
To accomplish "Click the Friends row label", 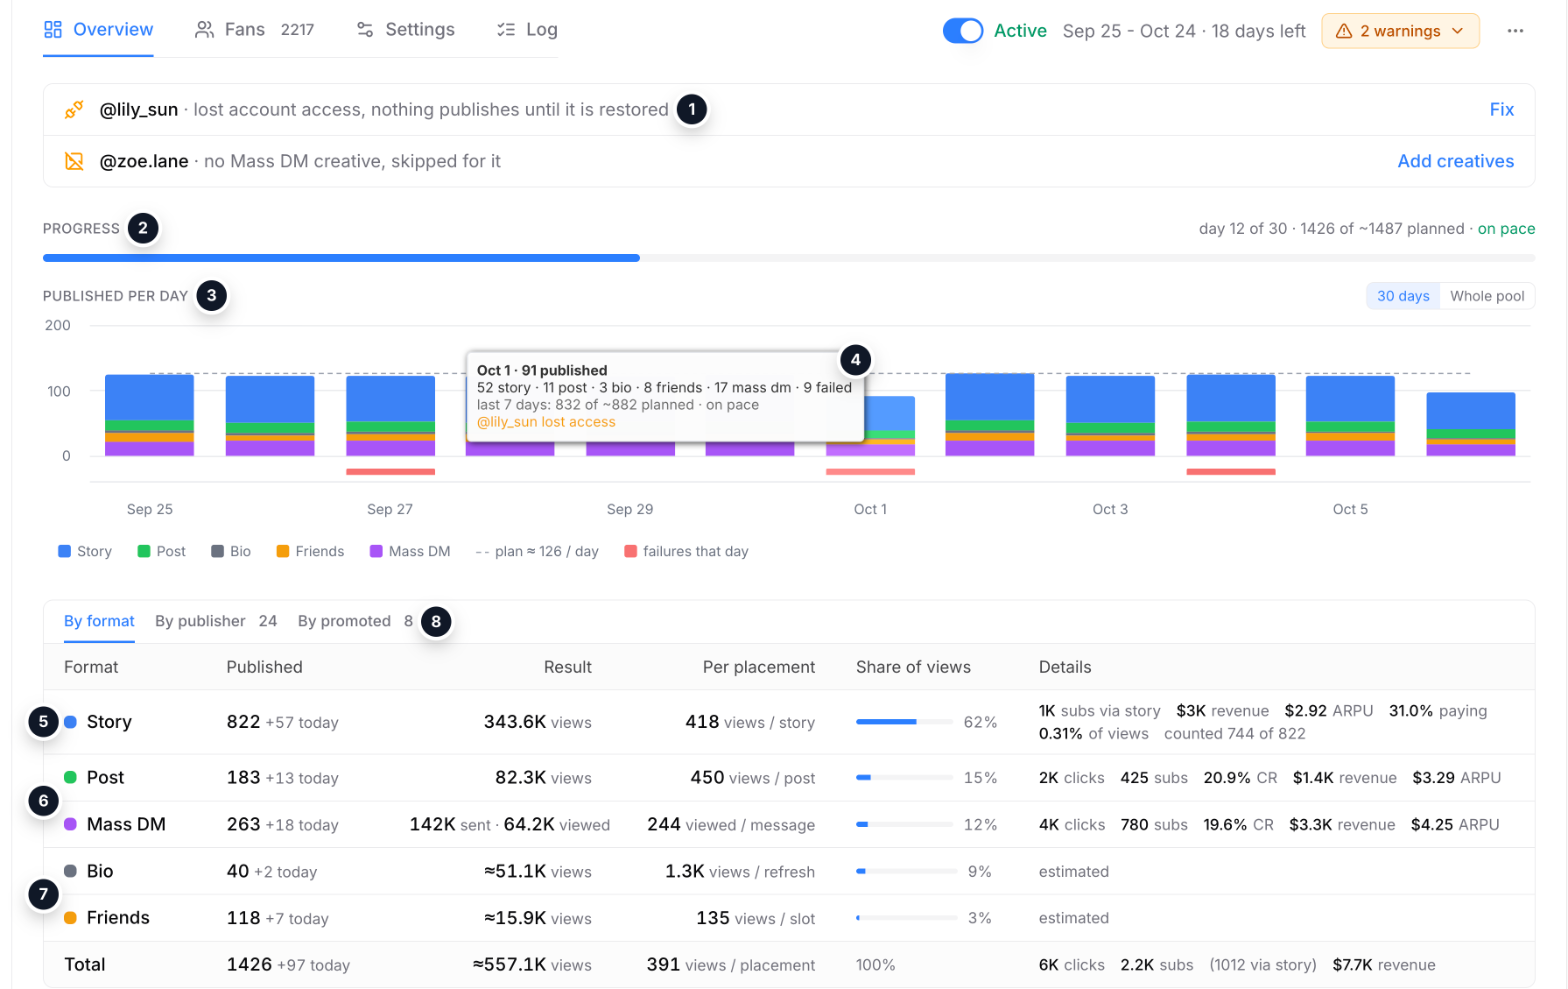I will (x=118, y=918).
